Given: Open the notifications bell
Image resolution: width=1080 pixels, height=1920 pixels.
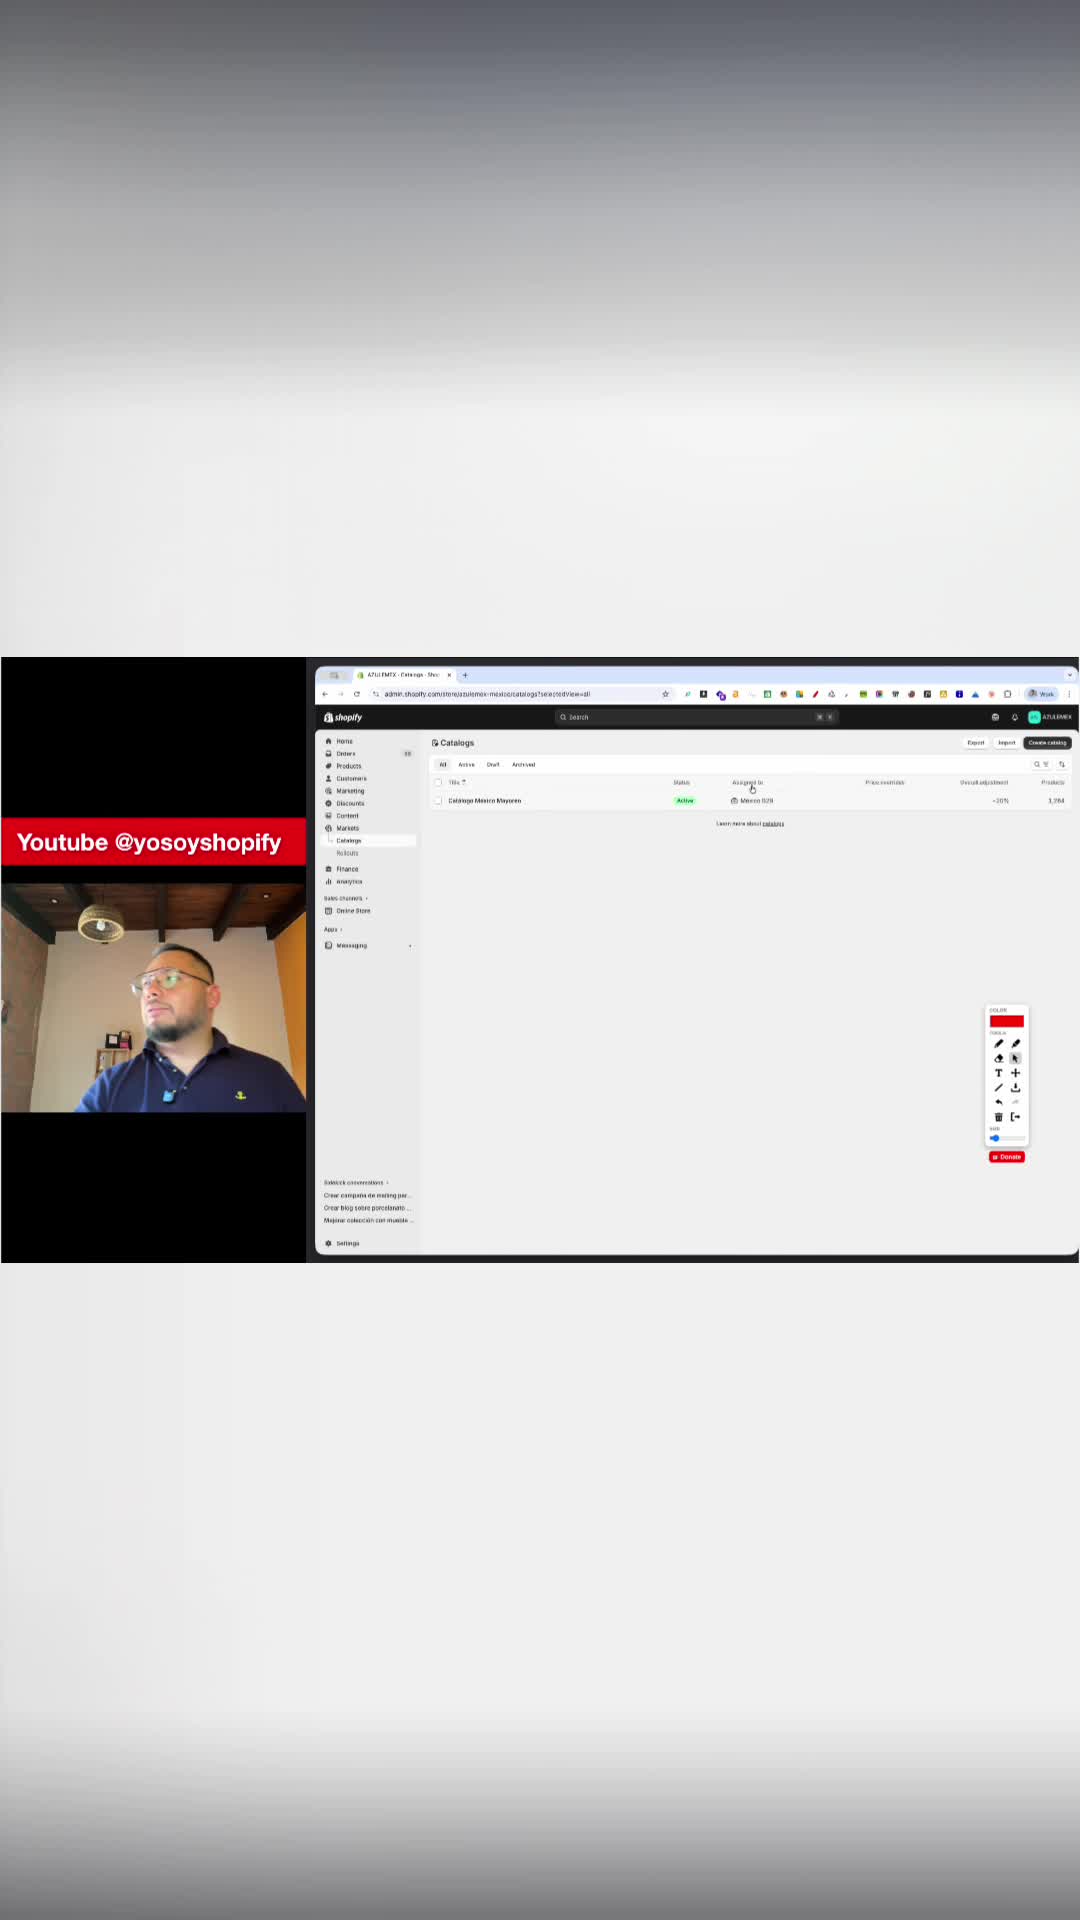Looking at the screenshot, I should pyautogui.click(x=1014, y=717).
